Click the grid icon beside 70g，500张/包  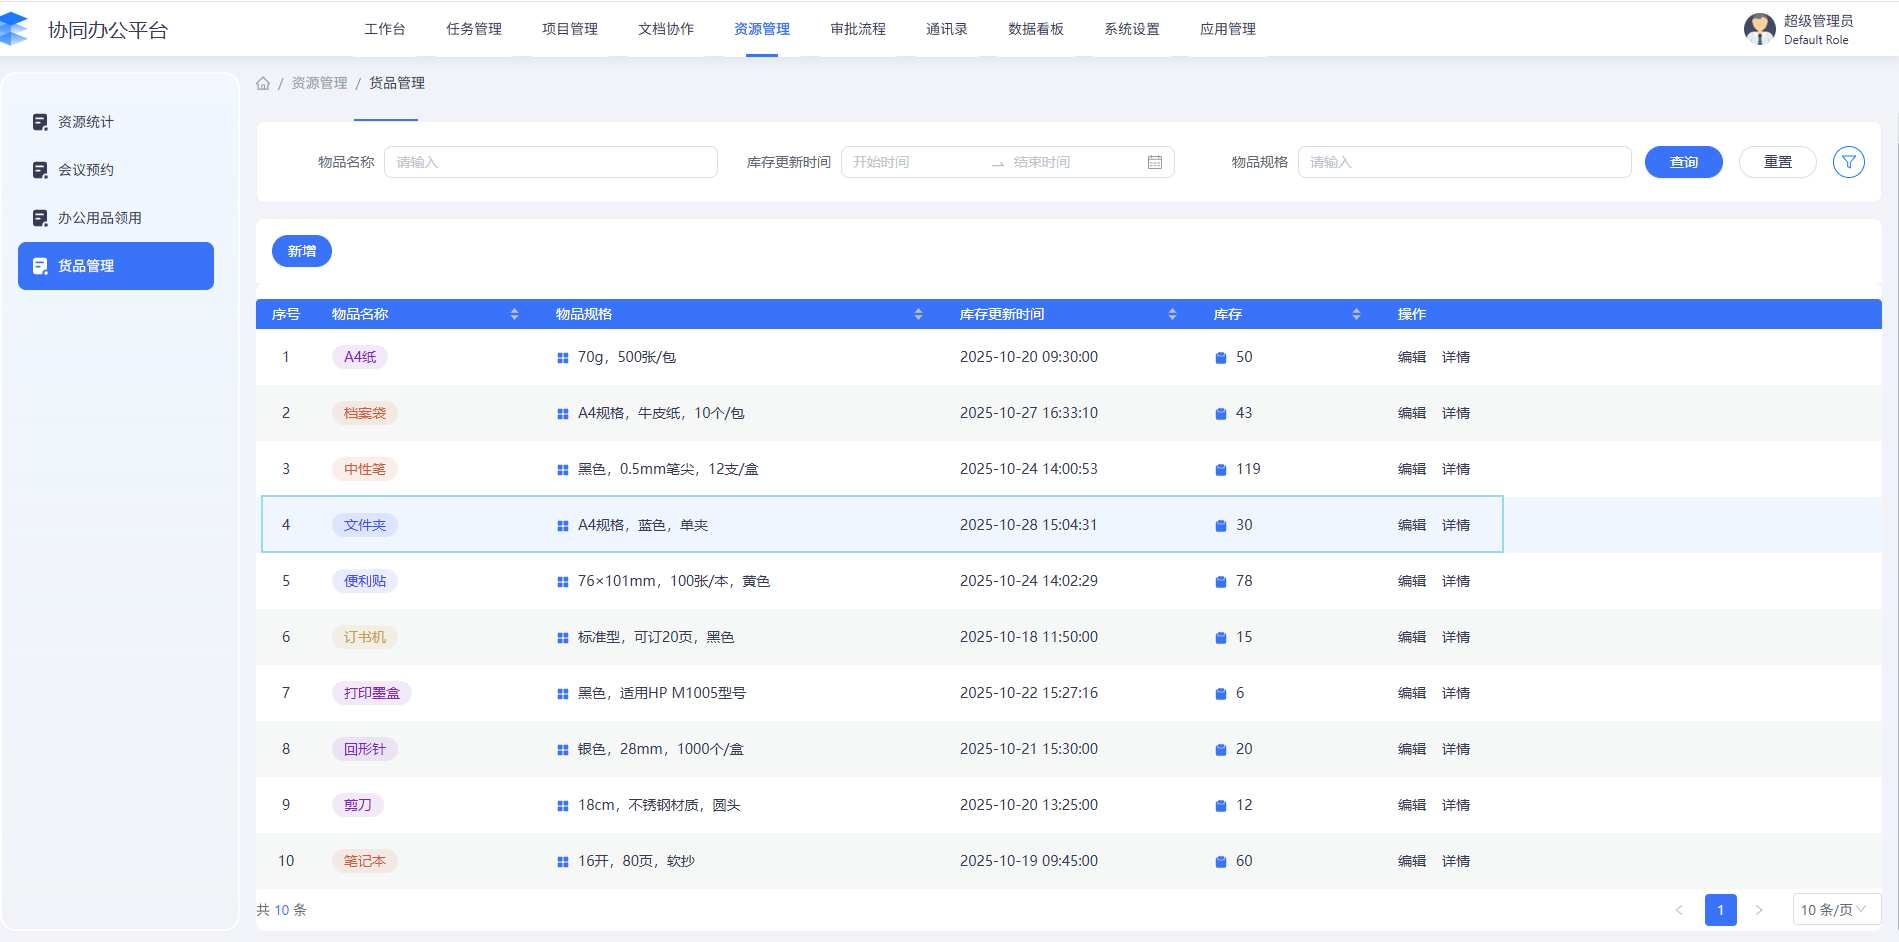click(562, 358)
